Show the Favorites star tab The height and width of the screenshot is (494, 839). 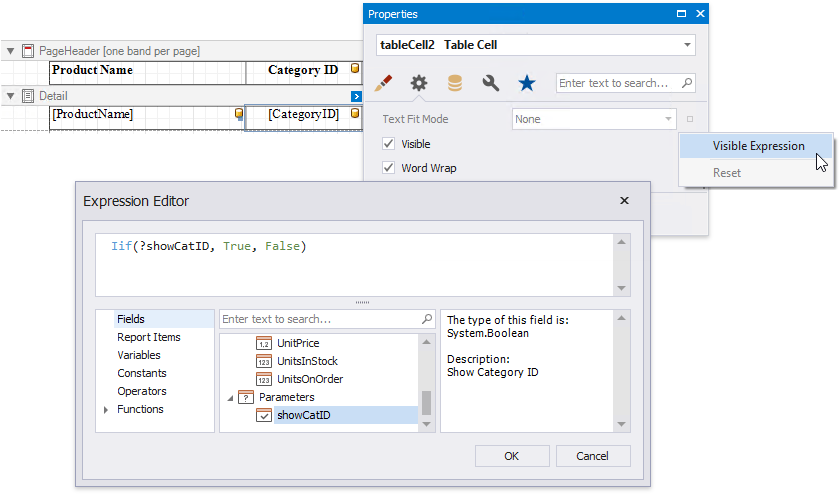pos(526,83)
